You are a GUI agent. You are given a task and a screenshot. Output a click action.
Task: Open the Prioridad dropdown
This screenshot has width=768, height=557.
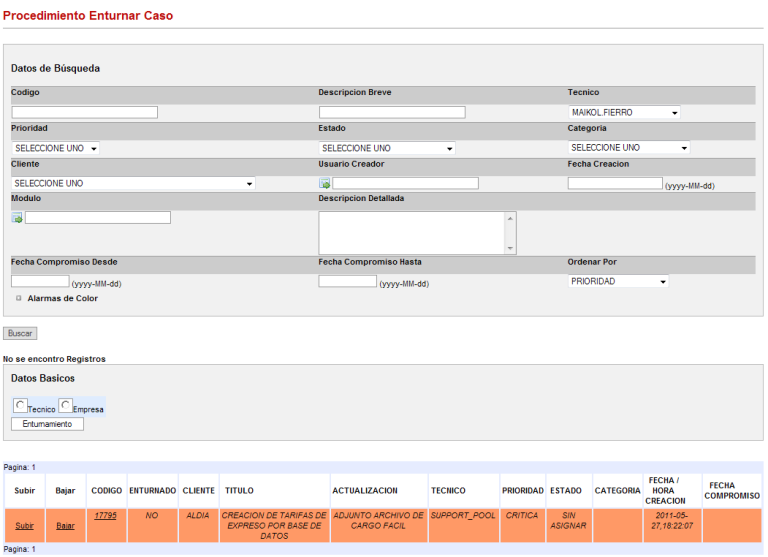tap(56, 148)
